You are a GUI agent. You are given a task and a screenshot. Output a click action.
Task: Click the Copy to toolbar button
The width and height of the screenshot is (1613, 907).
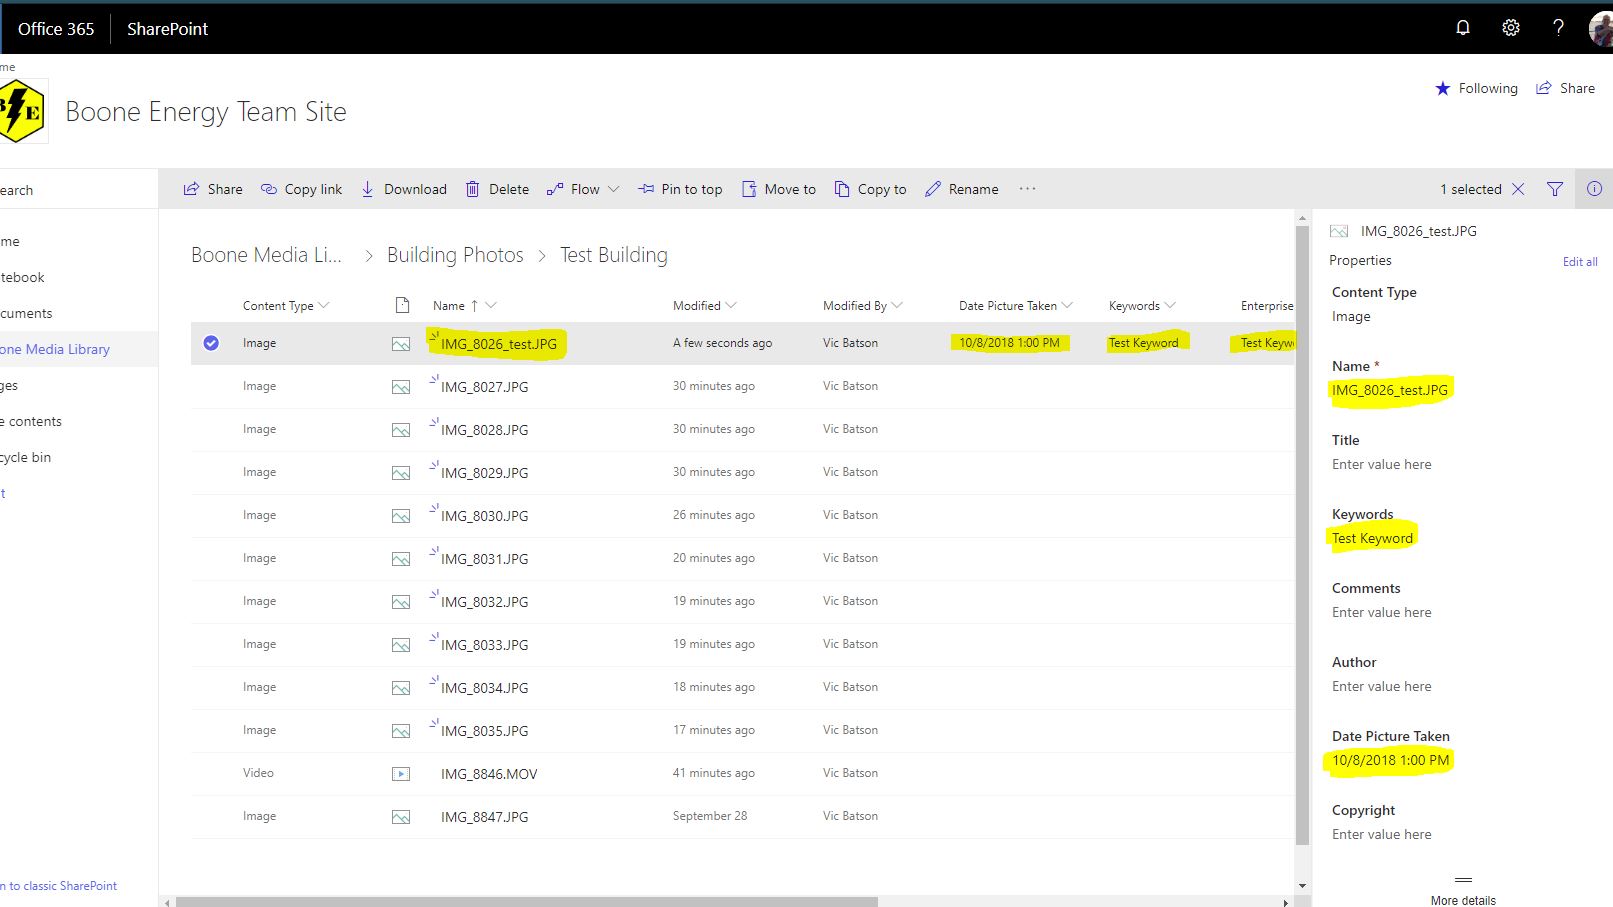870,189
